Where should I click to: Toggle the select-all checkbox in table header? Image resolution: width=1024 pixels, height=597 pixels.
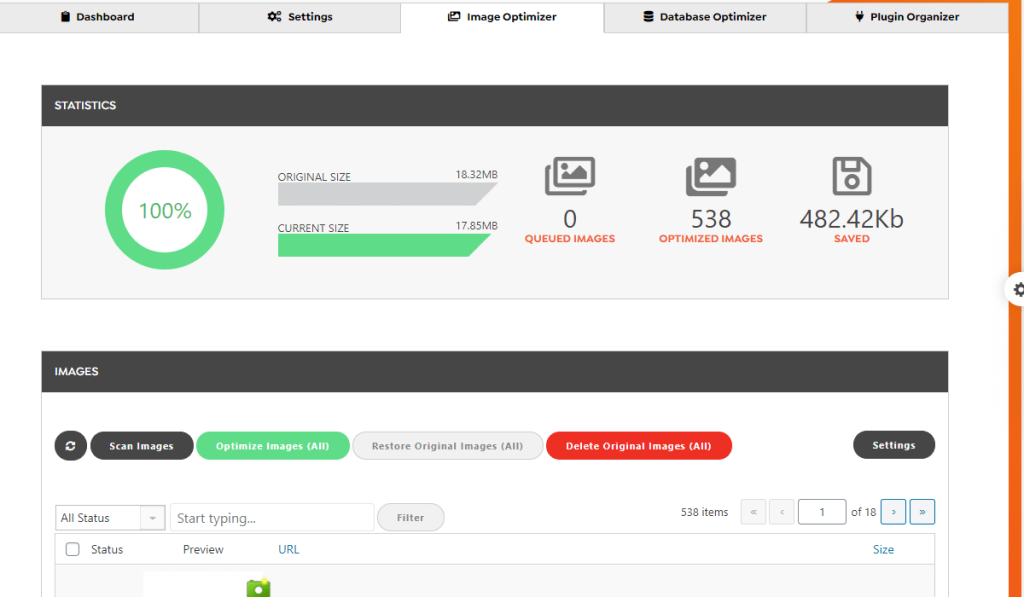tap(72, 549)
